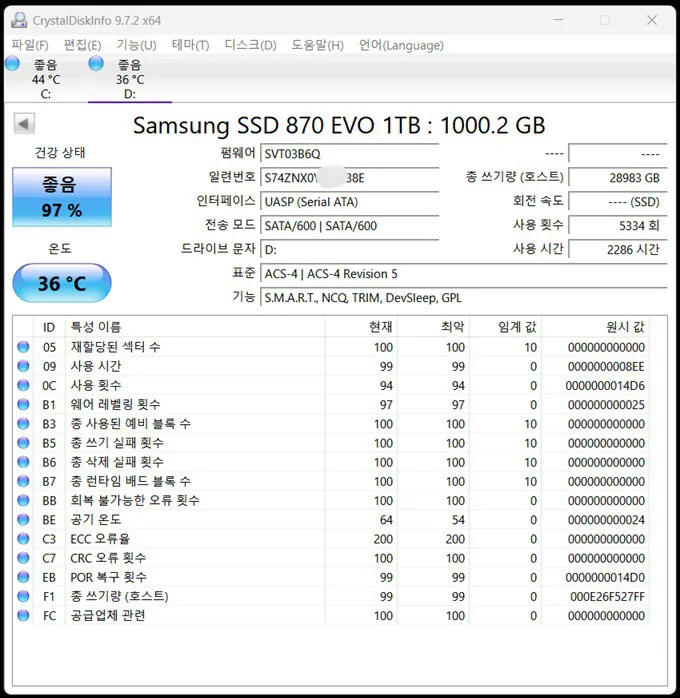Image resolution: width=680 pixels, height=698 pixels.
Task: Click the 특성 이름 column header
Action: point(195,327)
